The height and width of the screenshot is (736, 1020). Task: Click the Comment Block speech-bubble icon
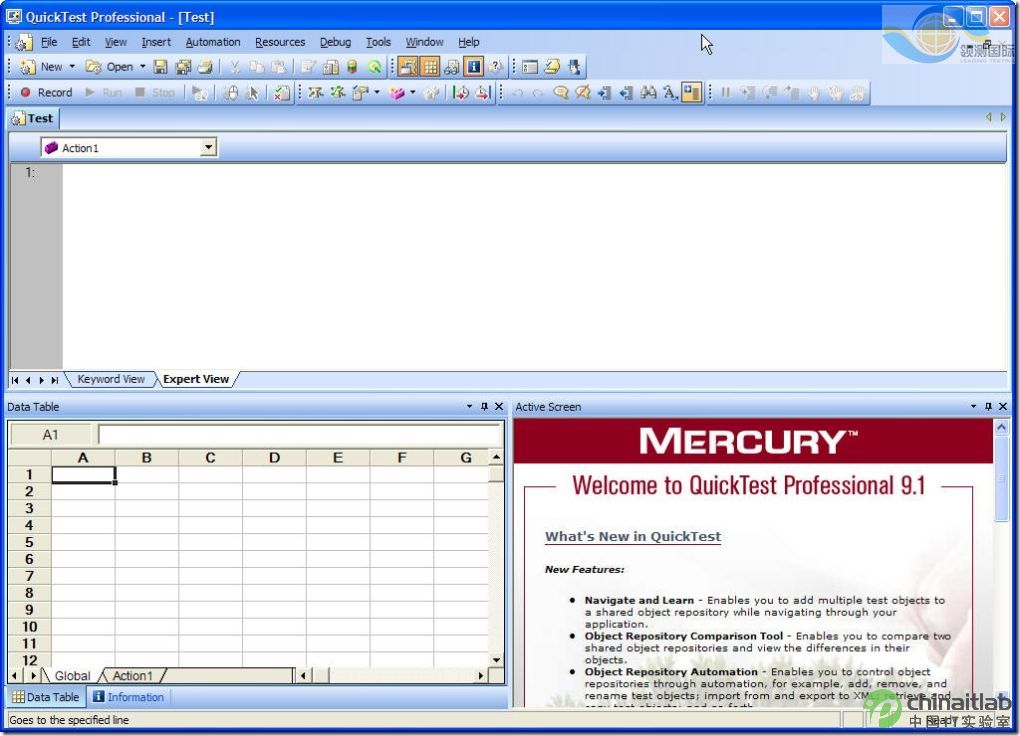(x=561, y=92)
